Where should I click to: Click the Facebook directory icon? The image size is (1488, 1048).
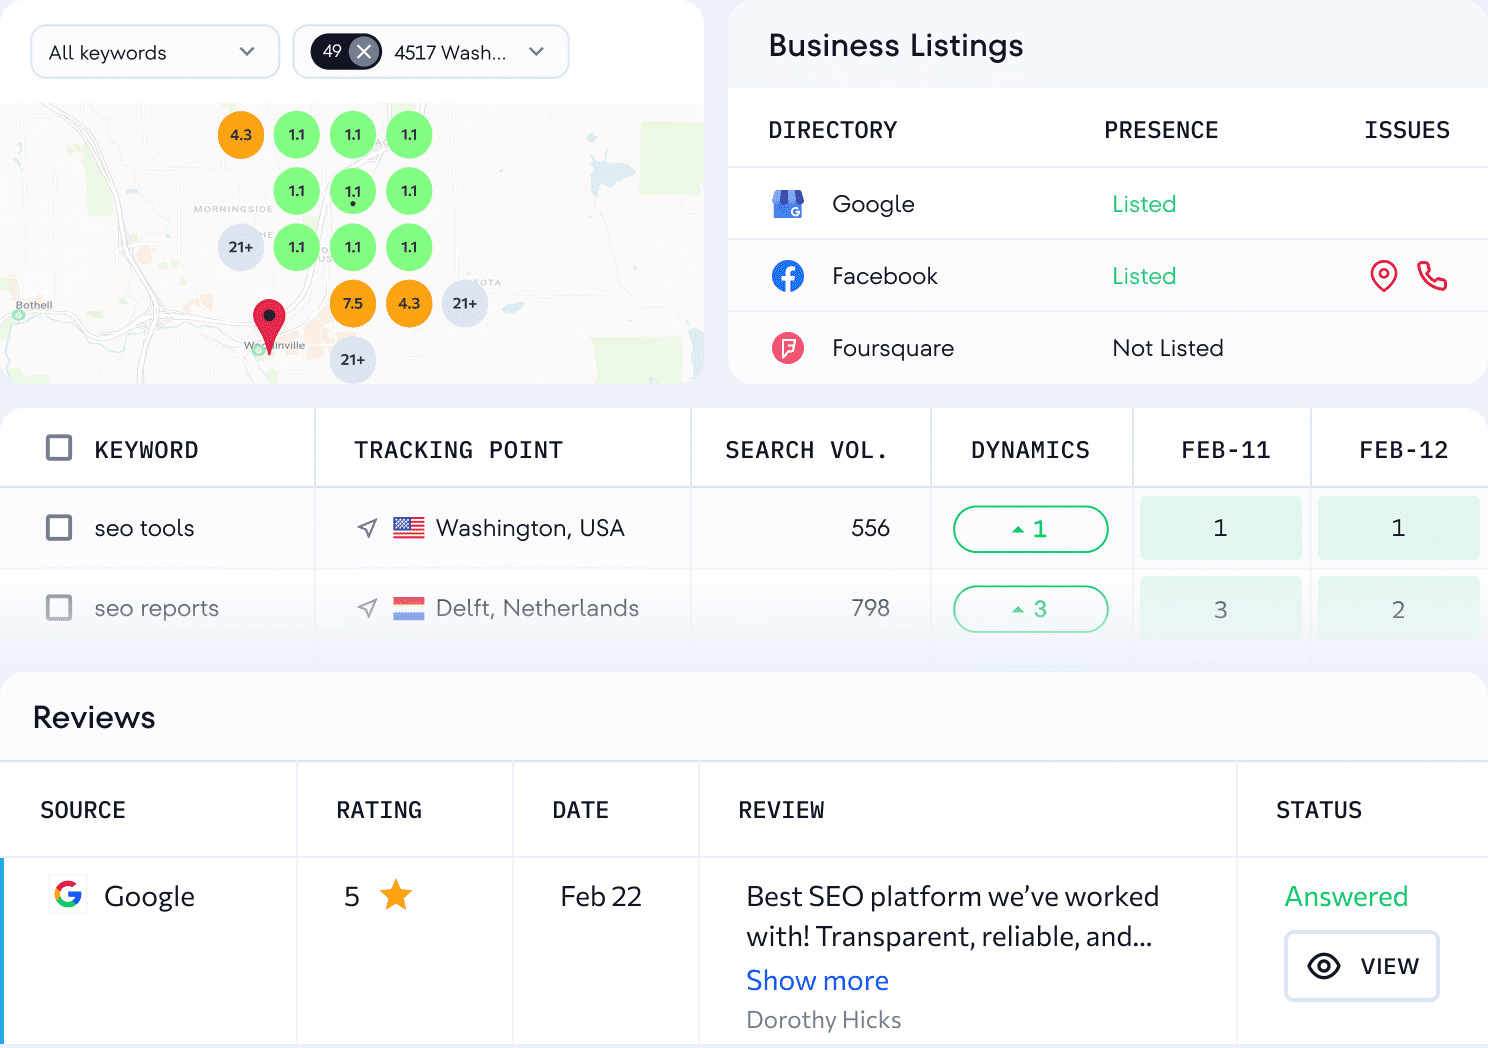click(788, 276)
